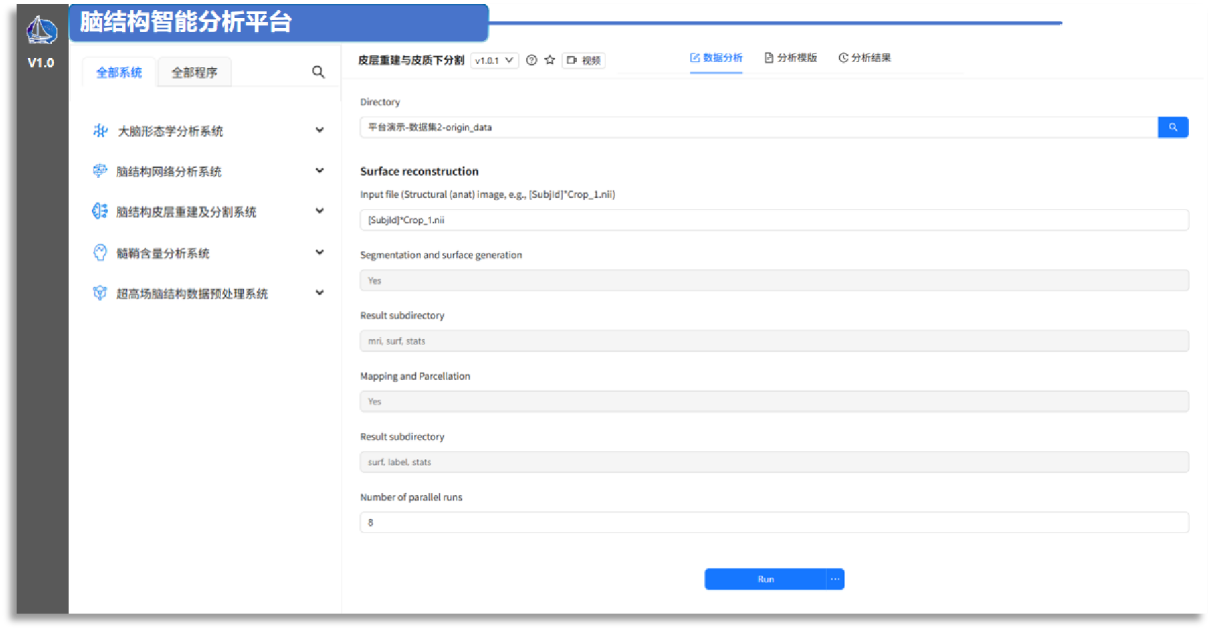Switch to the 分析结果 tab
Image resolution: width=1211 pixels, height=631 pixels.
864,58
